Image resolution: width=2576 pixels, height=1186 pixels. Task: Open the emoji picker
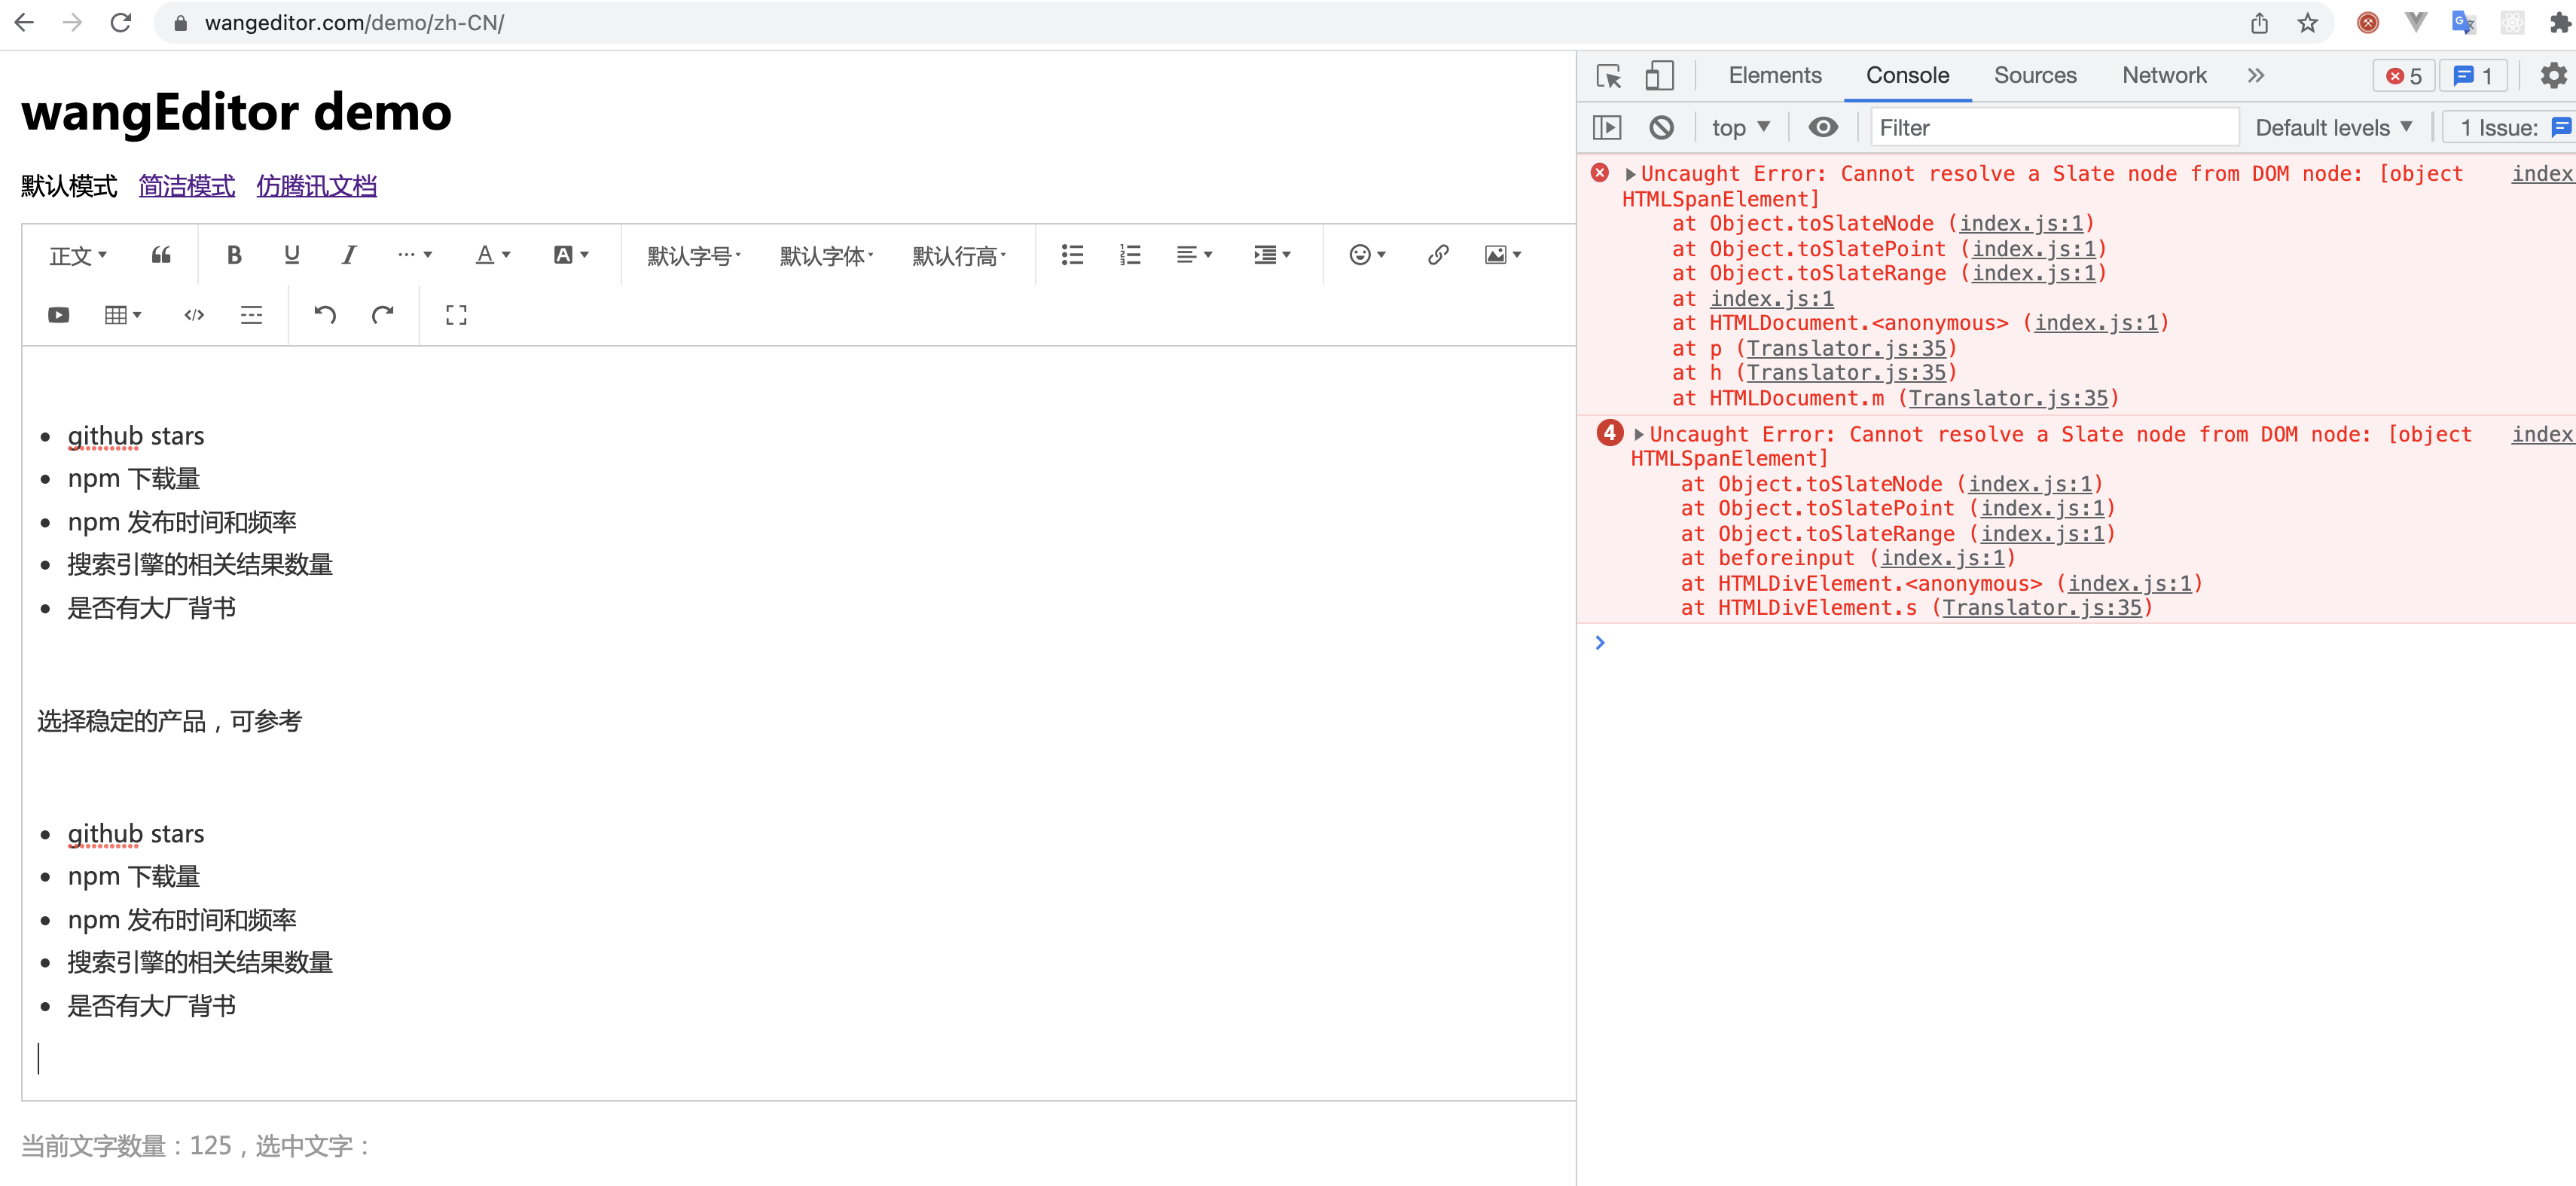pyautogui.click(x=1367, y=255)
